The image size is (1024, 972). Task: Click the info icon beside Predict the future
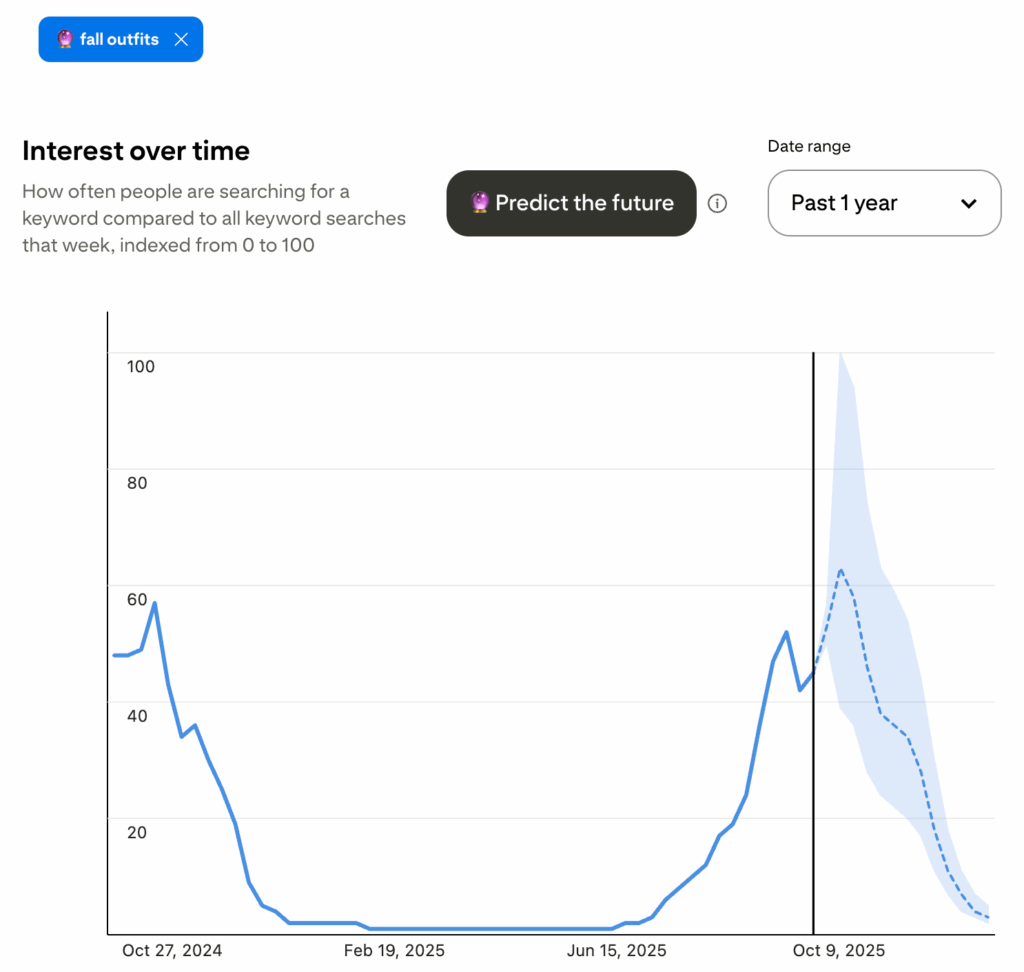tap(717, 204)
